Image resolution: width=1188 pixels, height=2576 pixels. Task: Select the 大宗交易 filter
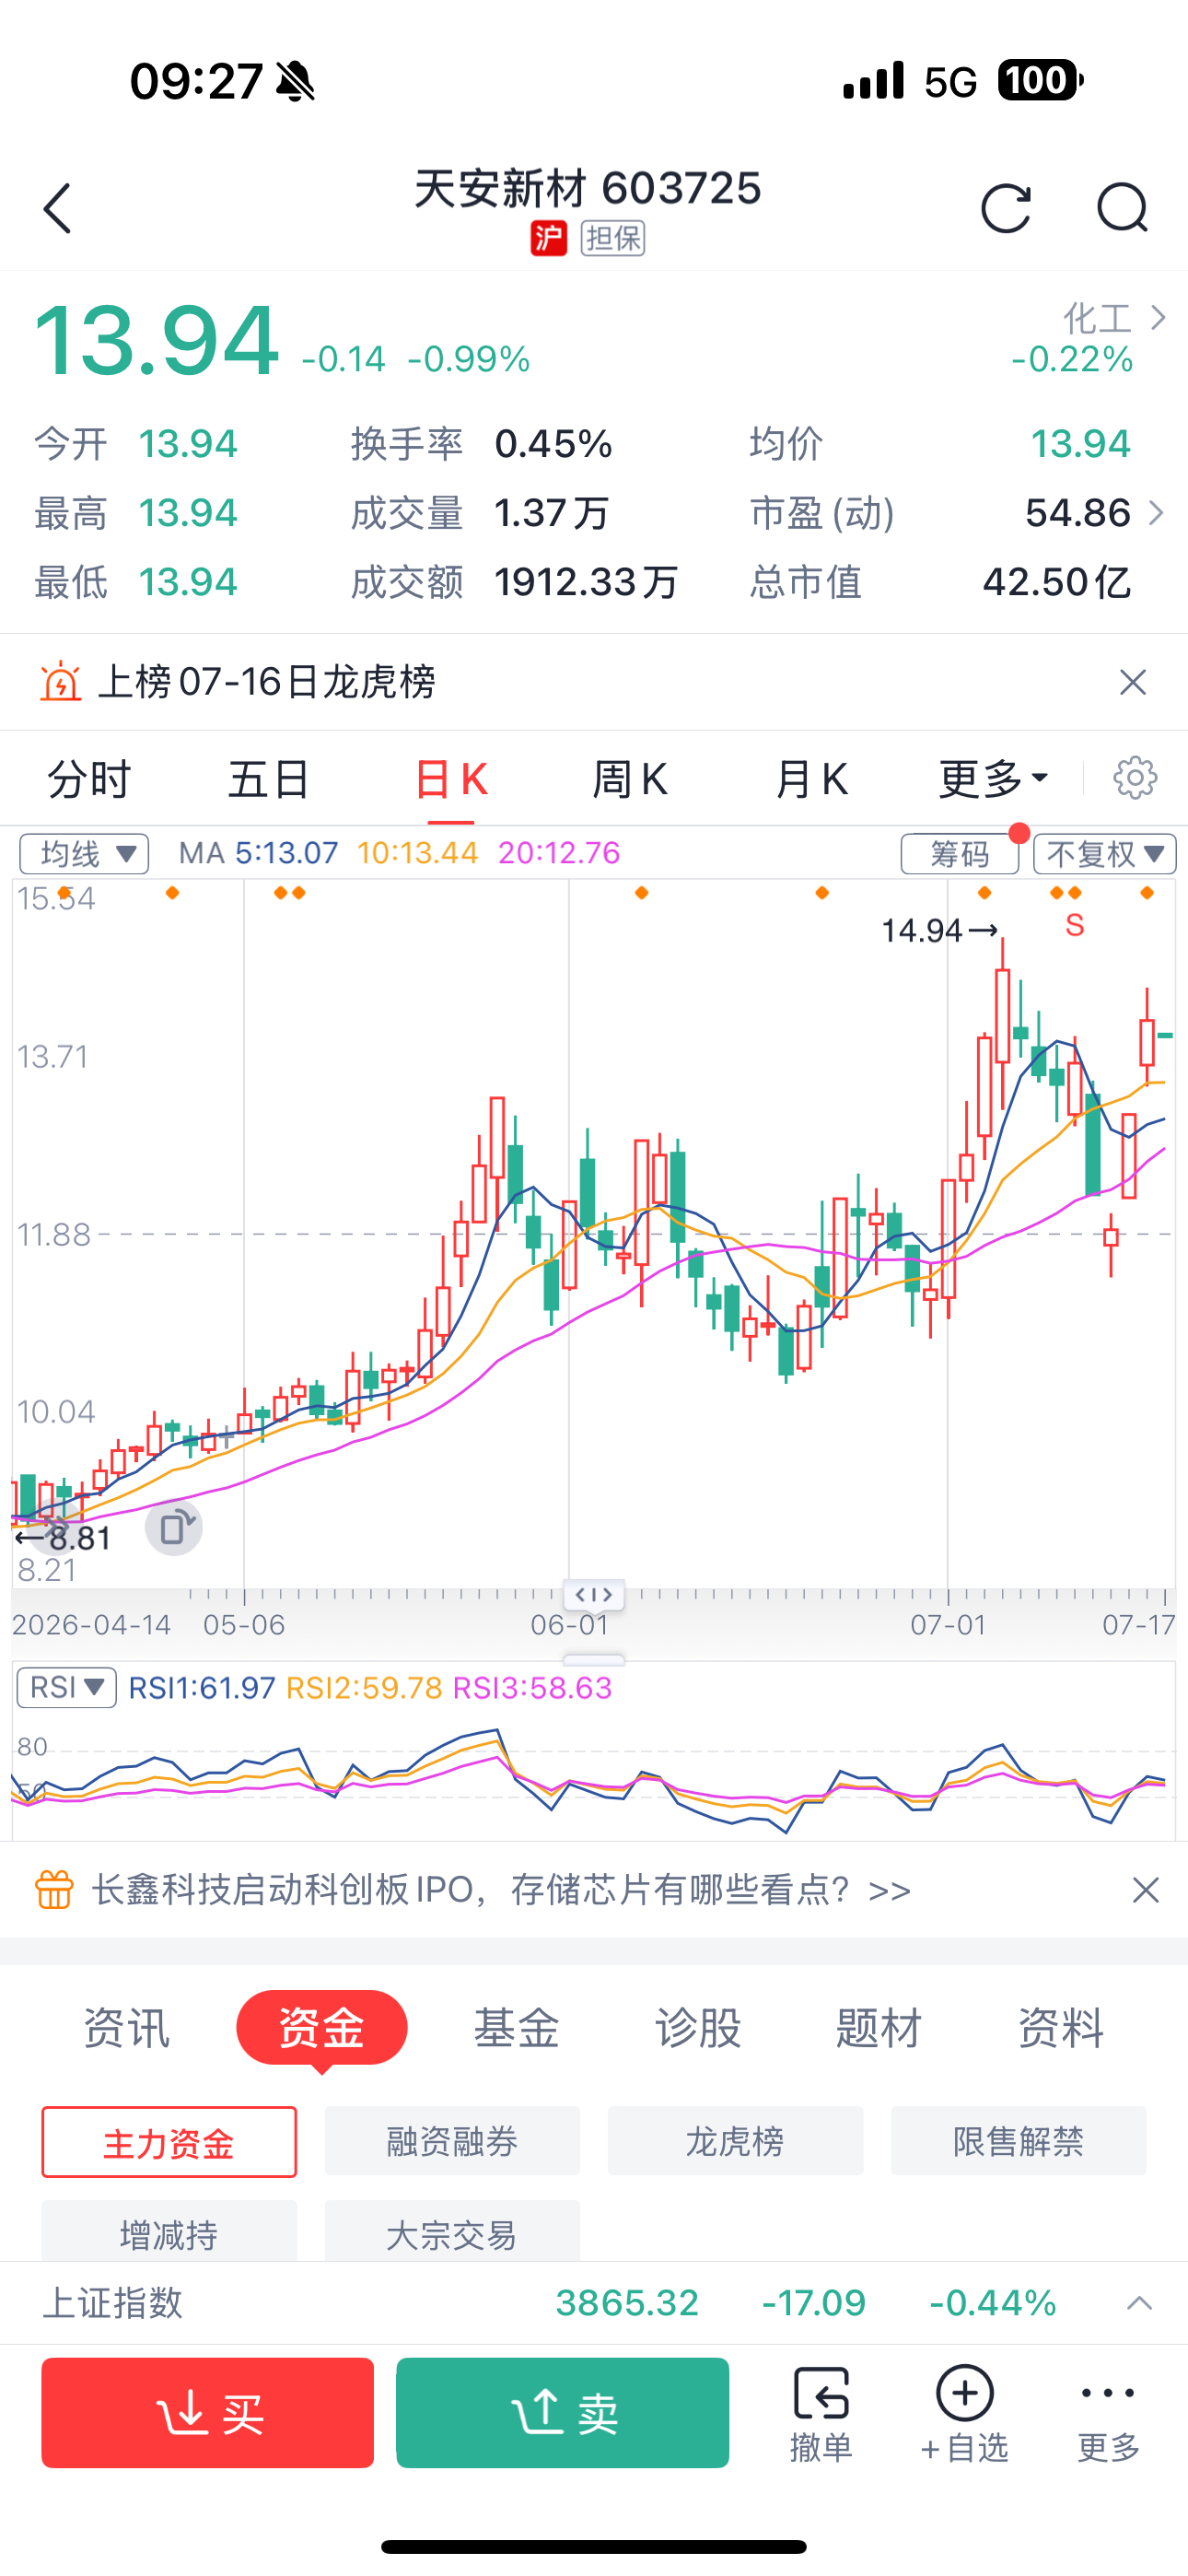(x=452, y=2232)
